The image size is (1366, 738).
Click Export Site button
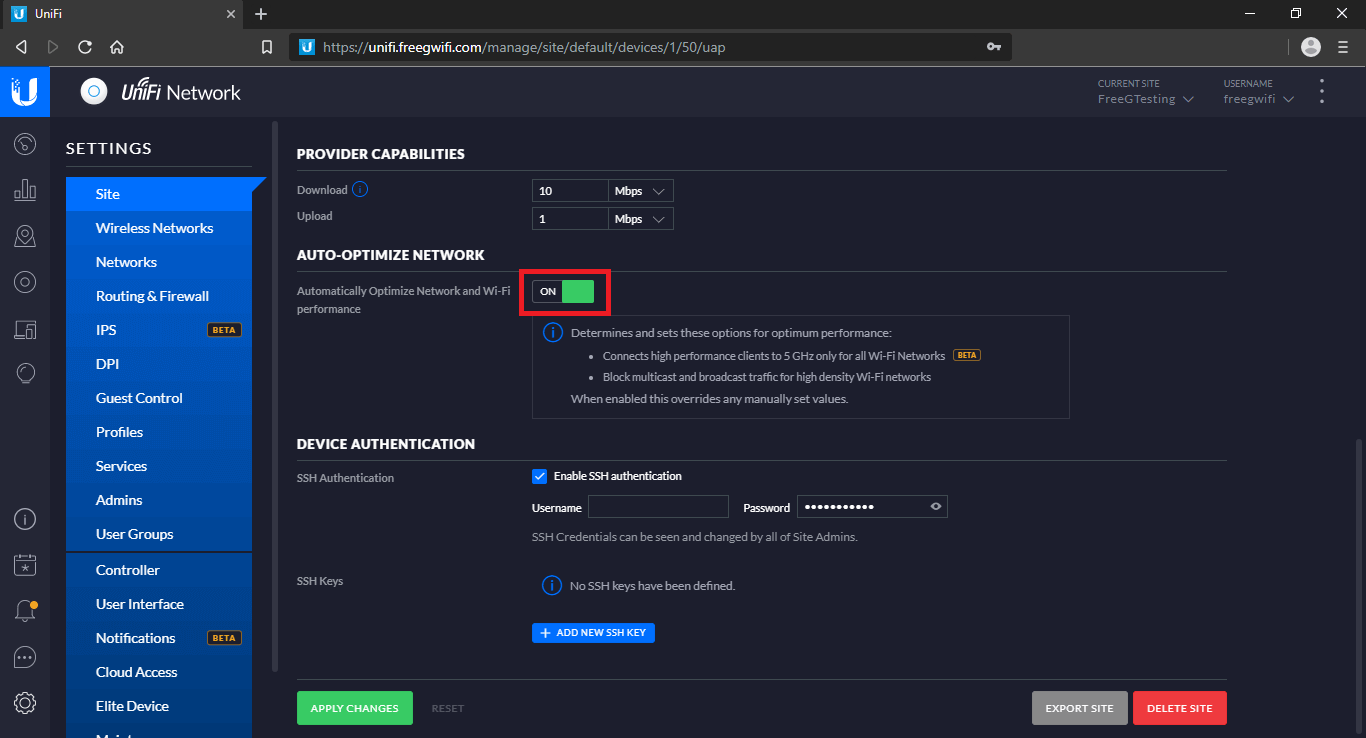point(1080,708)
